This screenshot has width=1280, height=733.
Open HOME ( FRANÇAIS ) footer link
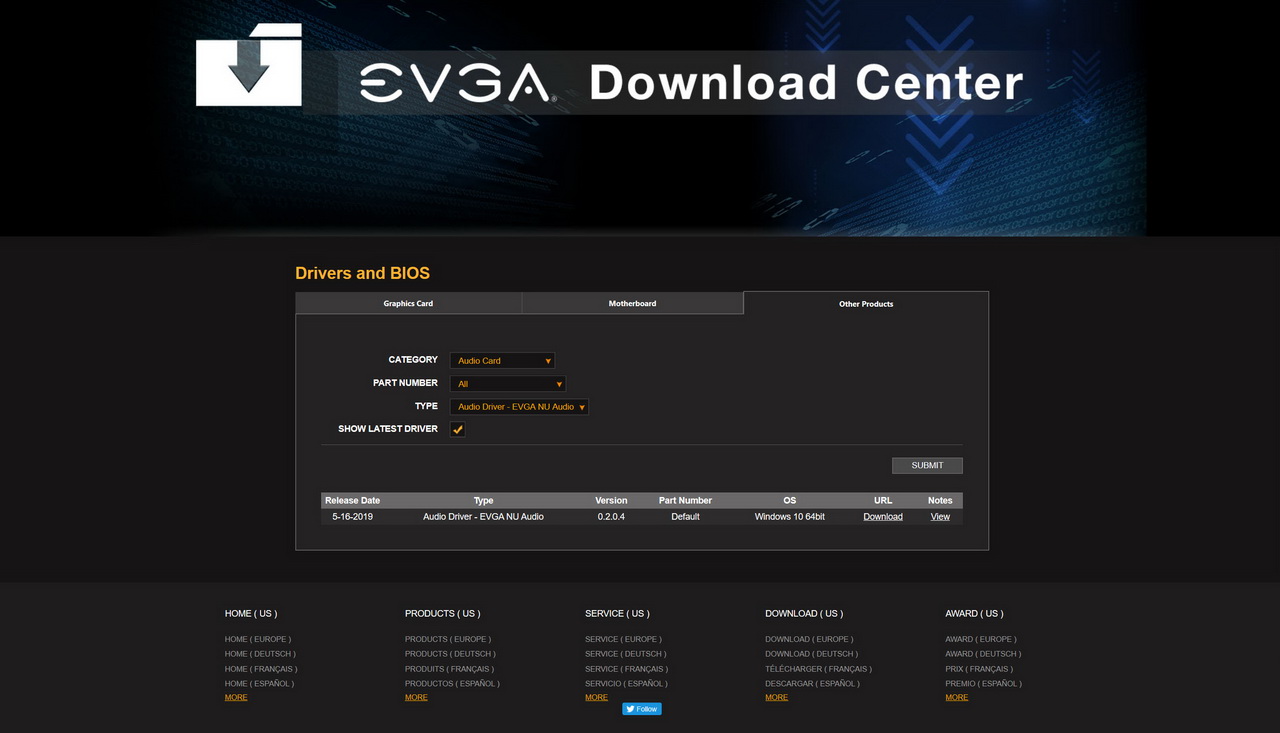[261, 669]
